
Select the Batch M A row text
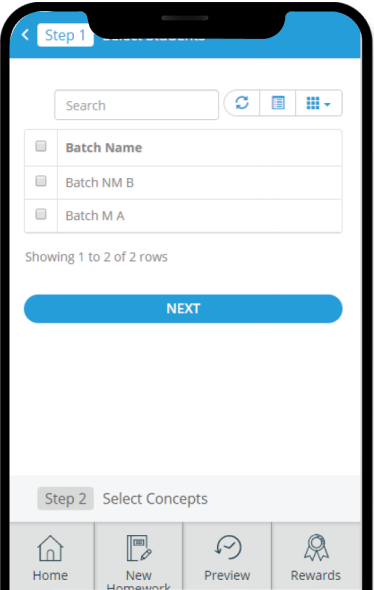click(x=95, y=216)
